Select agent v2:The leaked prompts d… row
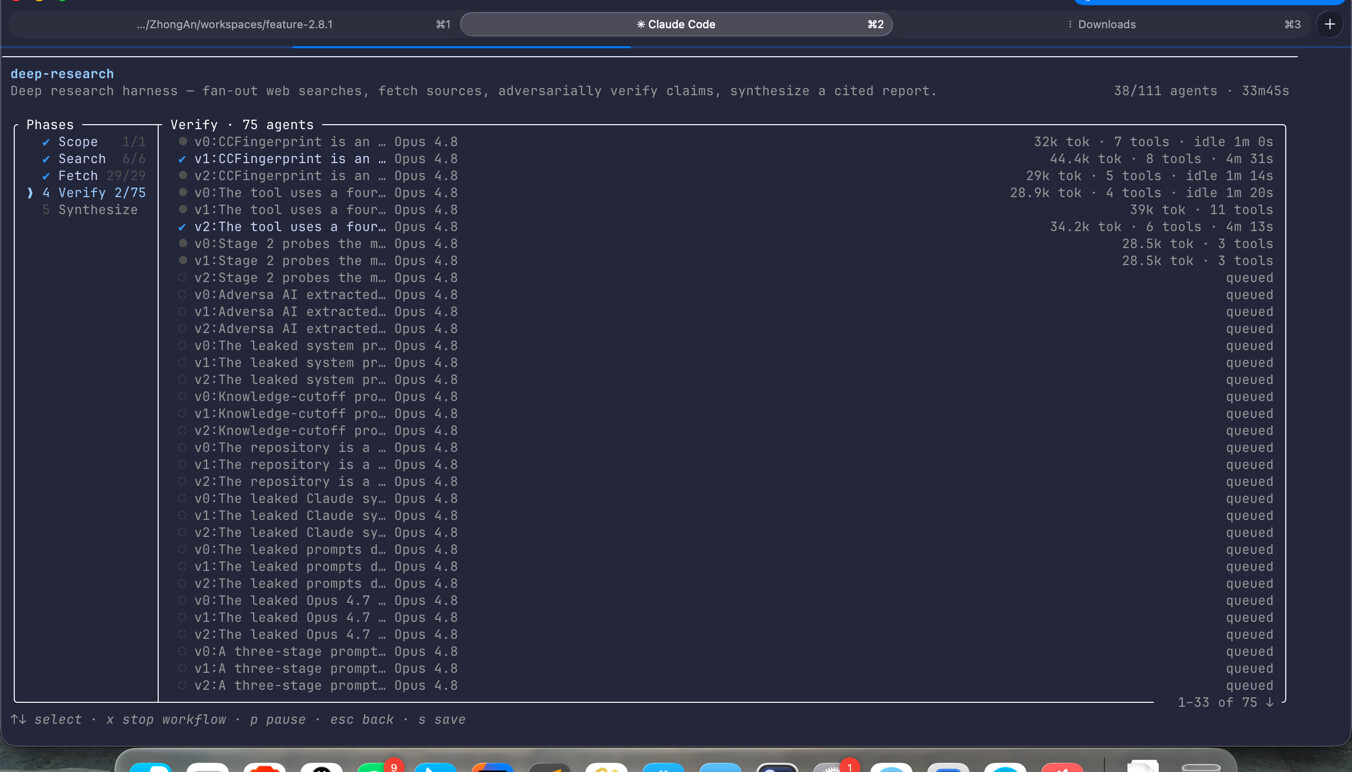1352x772 pixels. [725, 584]
